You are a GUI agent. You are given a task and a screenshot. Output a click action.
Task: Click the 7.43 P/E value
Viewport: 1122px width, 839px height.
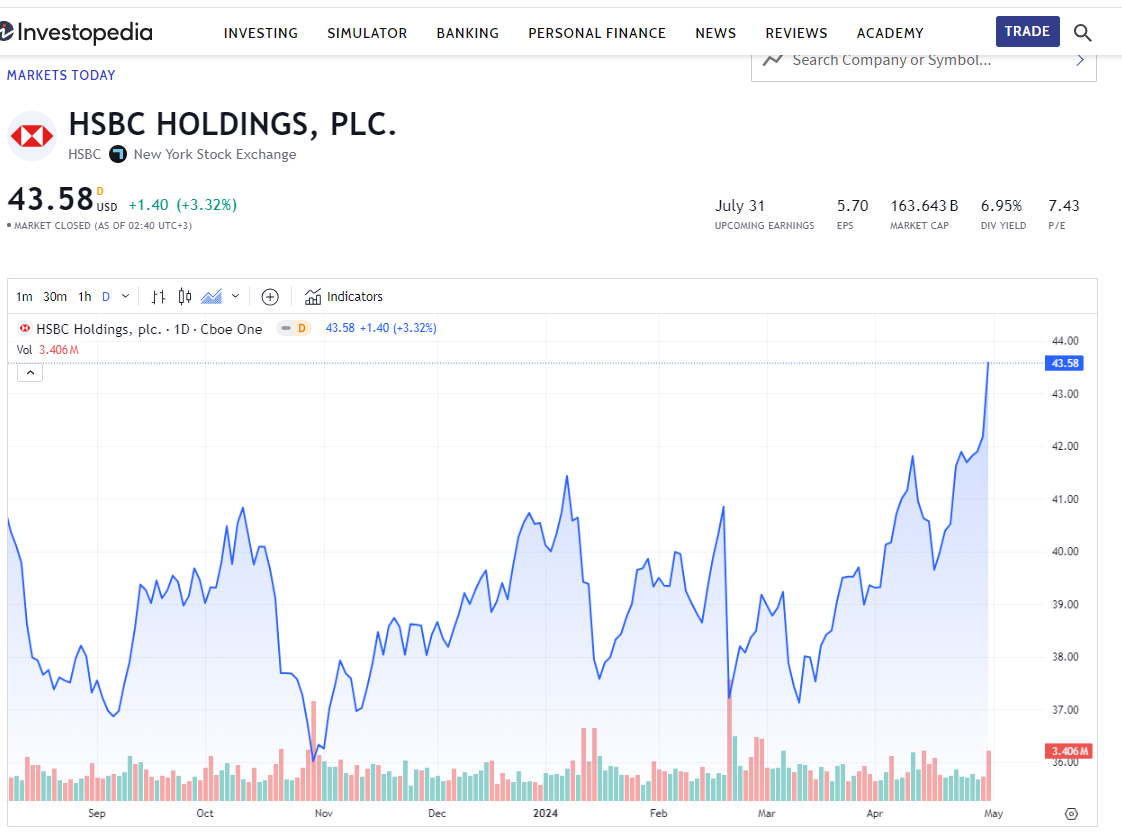pos(1063,206)
